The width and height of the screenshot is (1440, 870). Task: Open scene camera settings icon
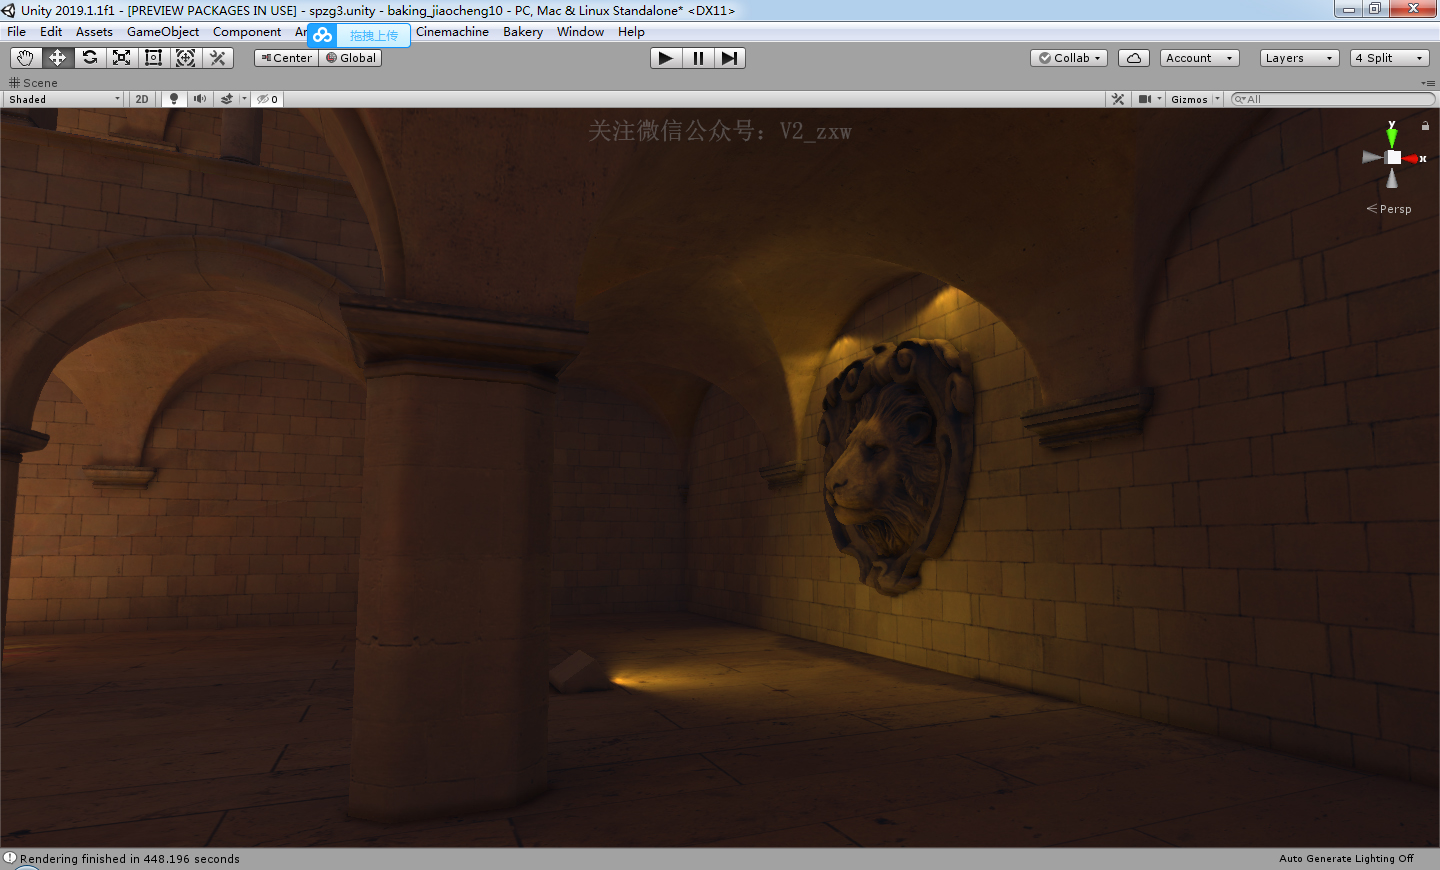click(1145, 99)
